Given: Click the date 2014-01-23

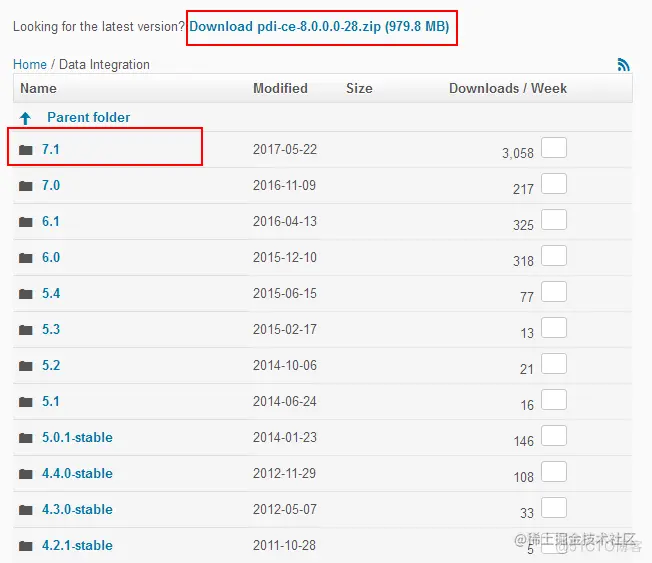Looking at the screenshot, I should 285,437.
